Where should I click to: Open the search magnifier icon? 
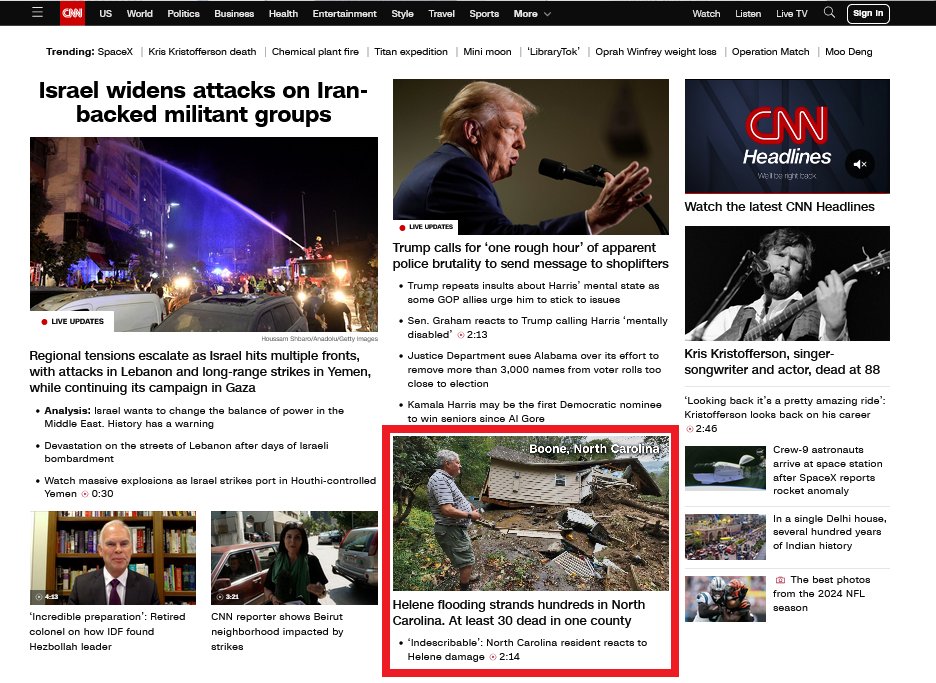(x=829, y=13)
